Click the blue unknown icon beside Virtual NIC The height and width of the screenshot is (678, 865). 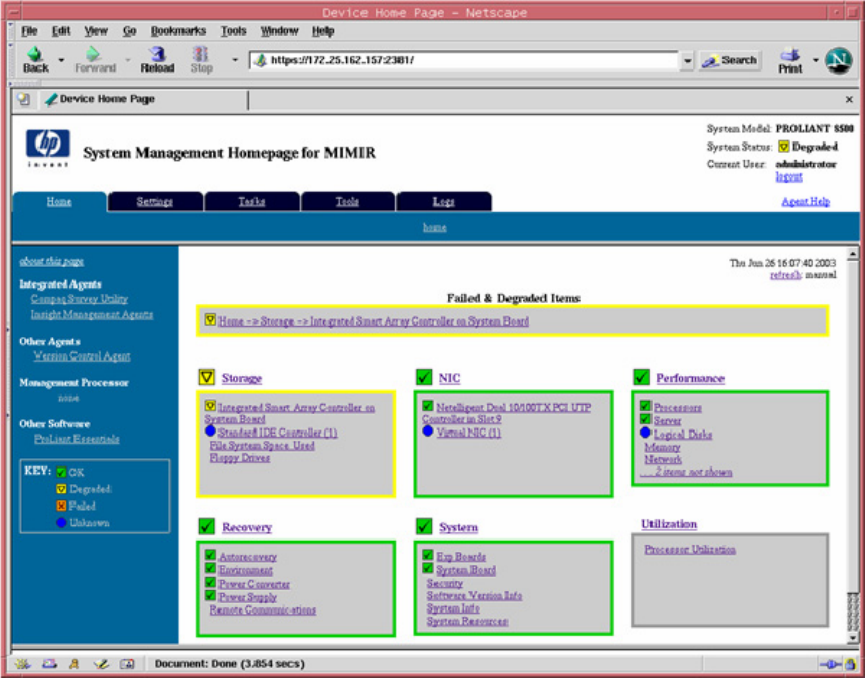(428, 431)
